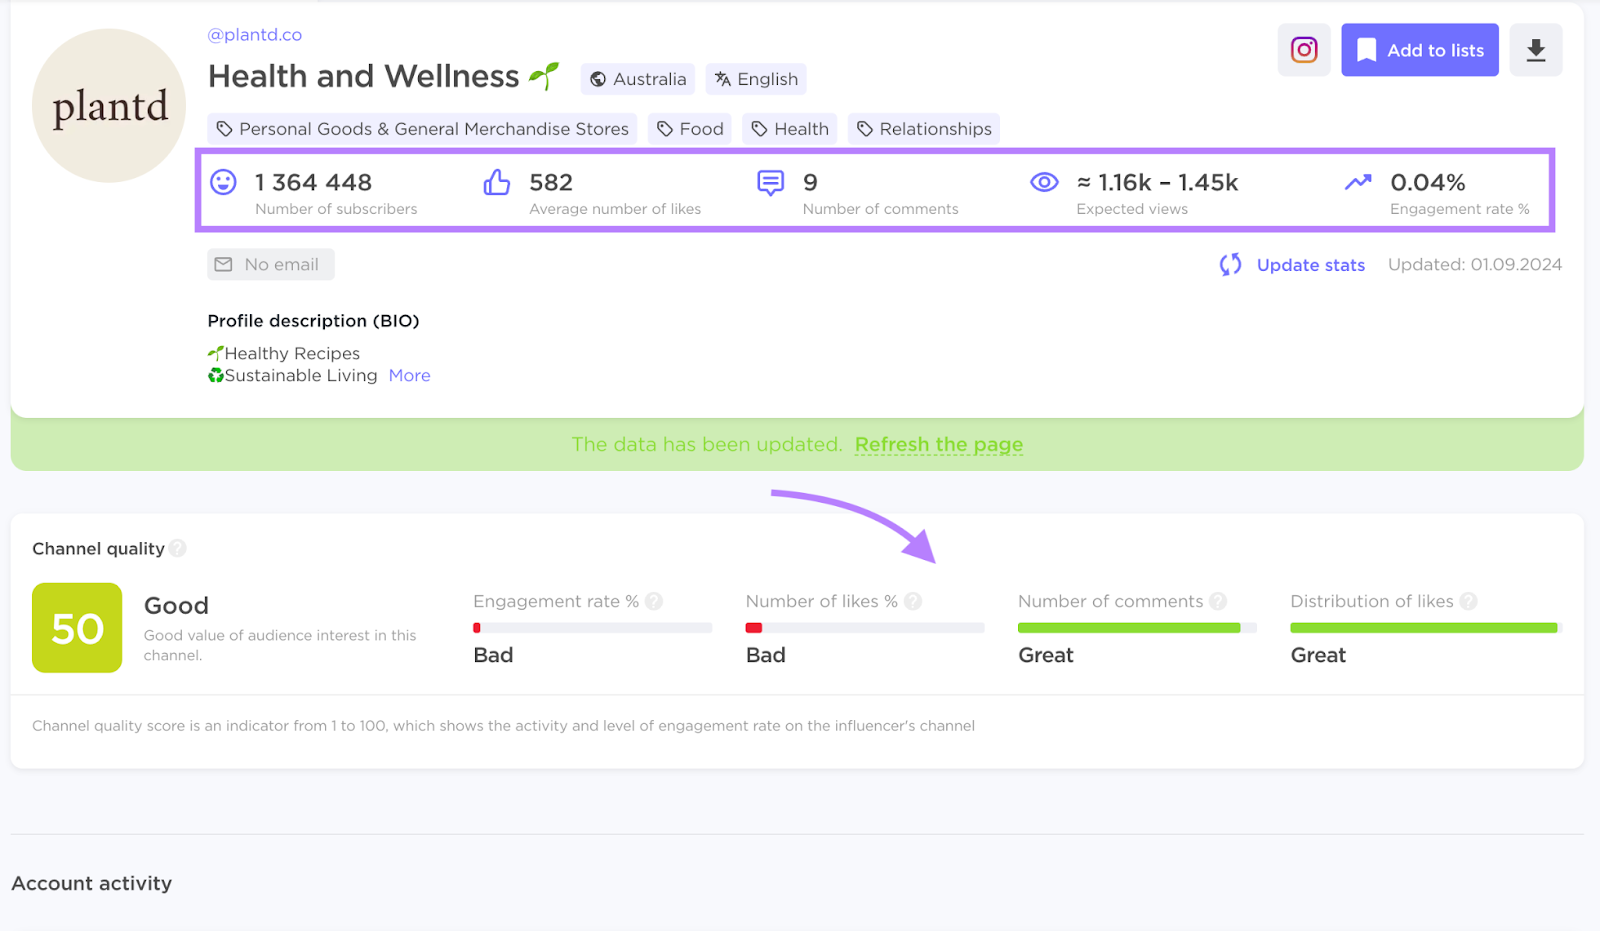
Task: Select the English language tag
Action: [x=755, y=79]
